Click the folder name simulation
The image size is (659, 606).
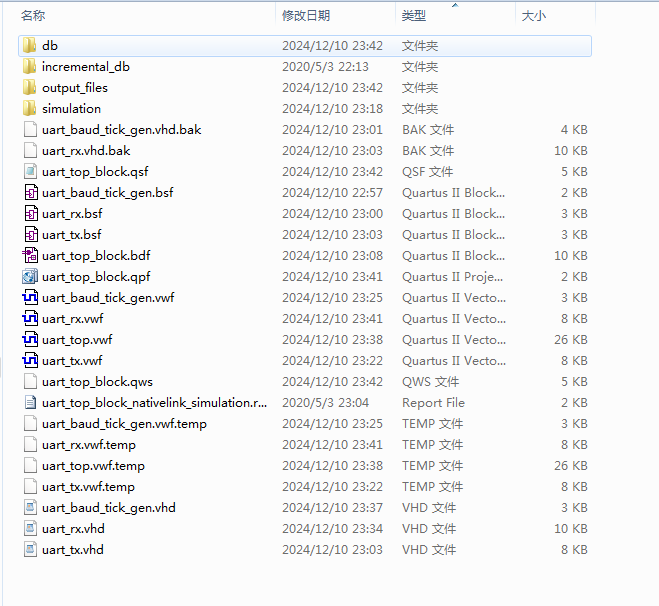click(x=71, y=108)
